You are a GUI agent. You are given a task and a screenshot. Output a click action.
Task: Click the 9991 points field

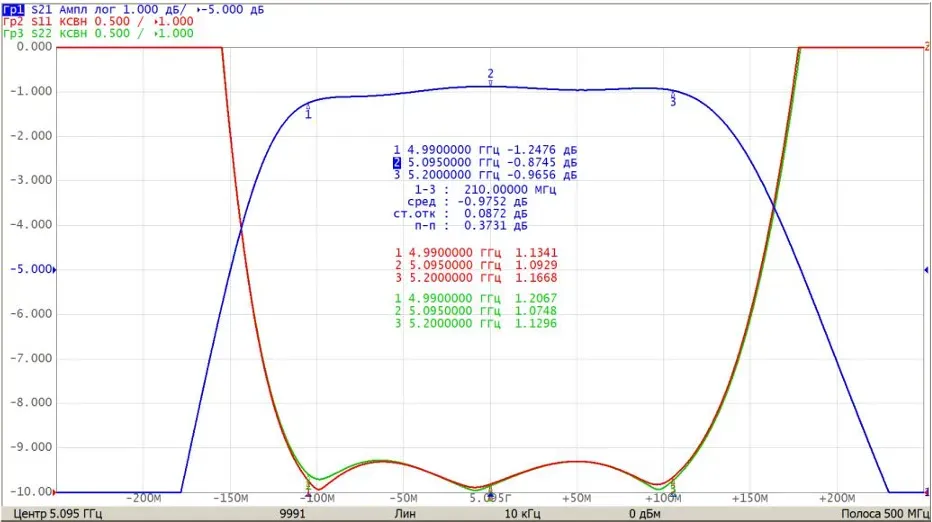coord(292,514)
